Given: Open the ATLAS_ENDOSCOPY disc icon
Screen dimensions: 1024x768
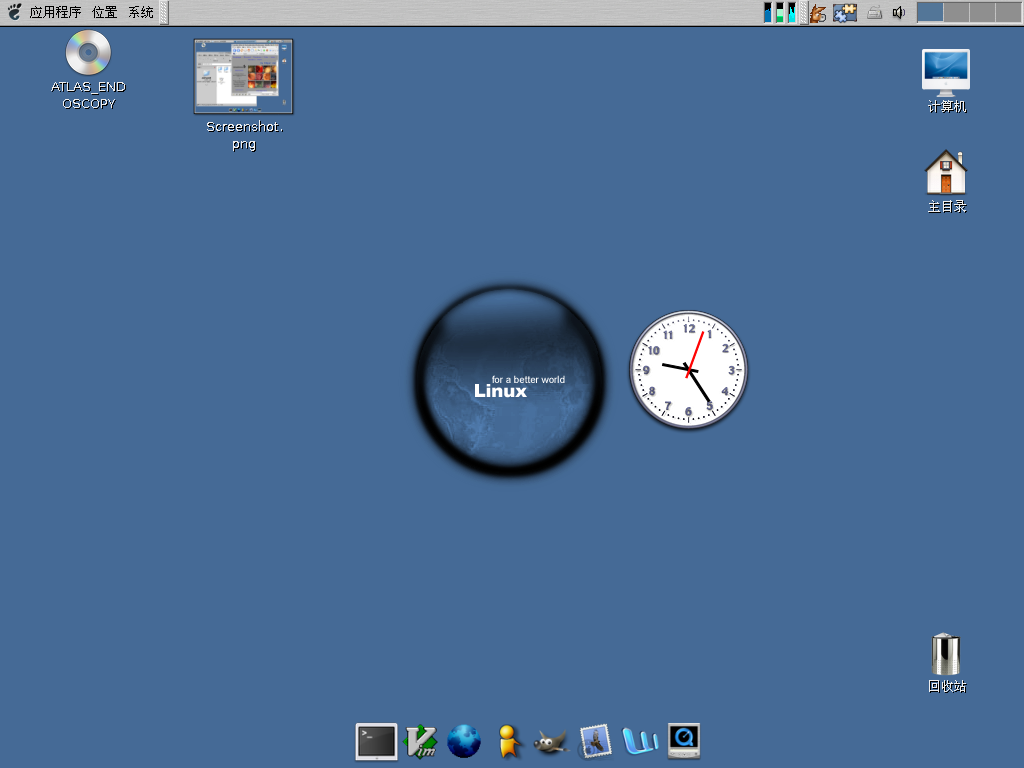Looking at the screenshot, I should coord(88,53).
